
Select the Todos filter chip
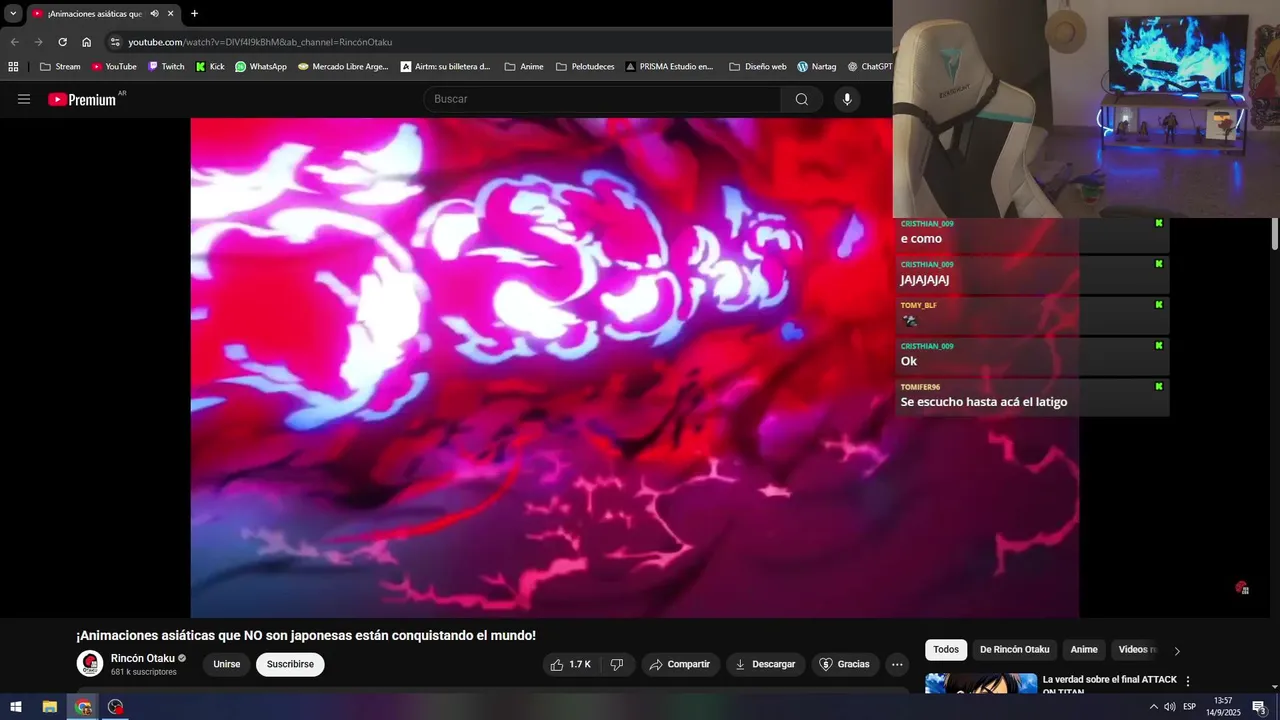[946, 650]
